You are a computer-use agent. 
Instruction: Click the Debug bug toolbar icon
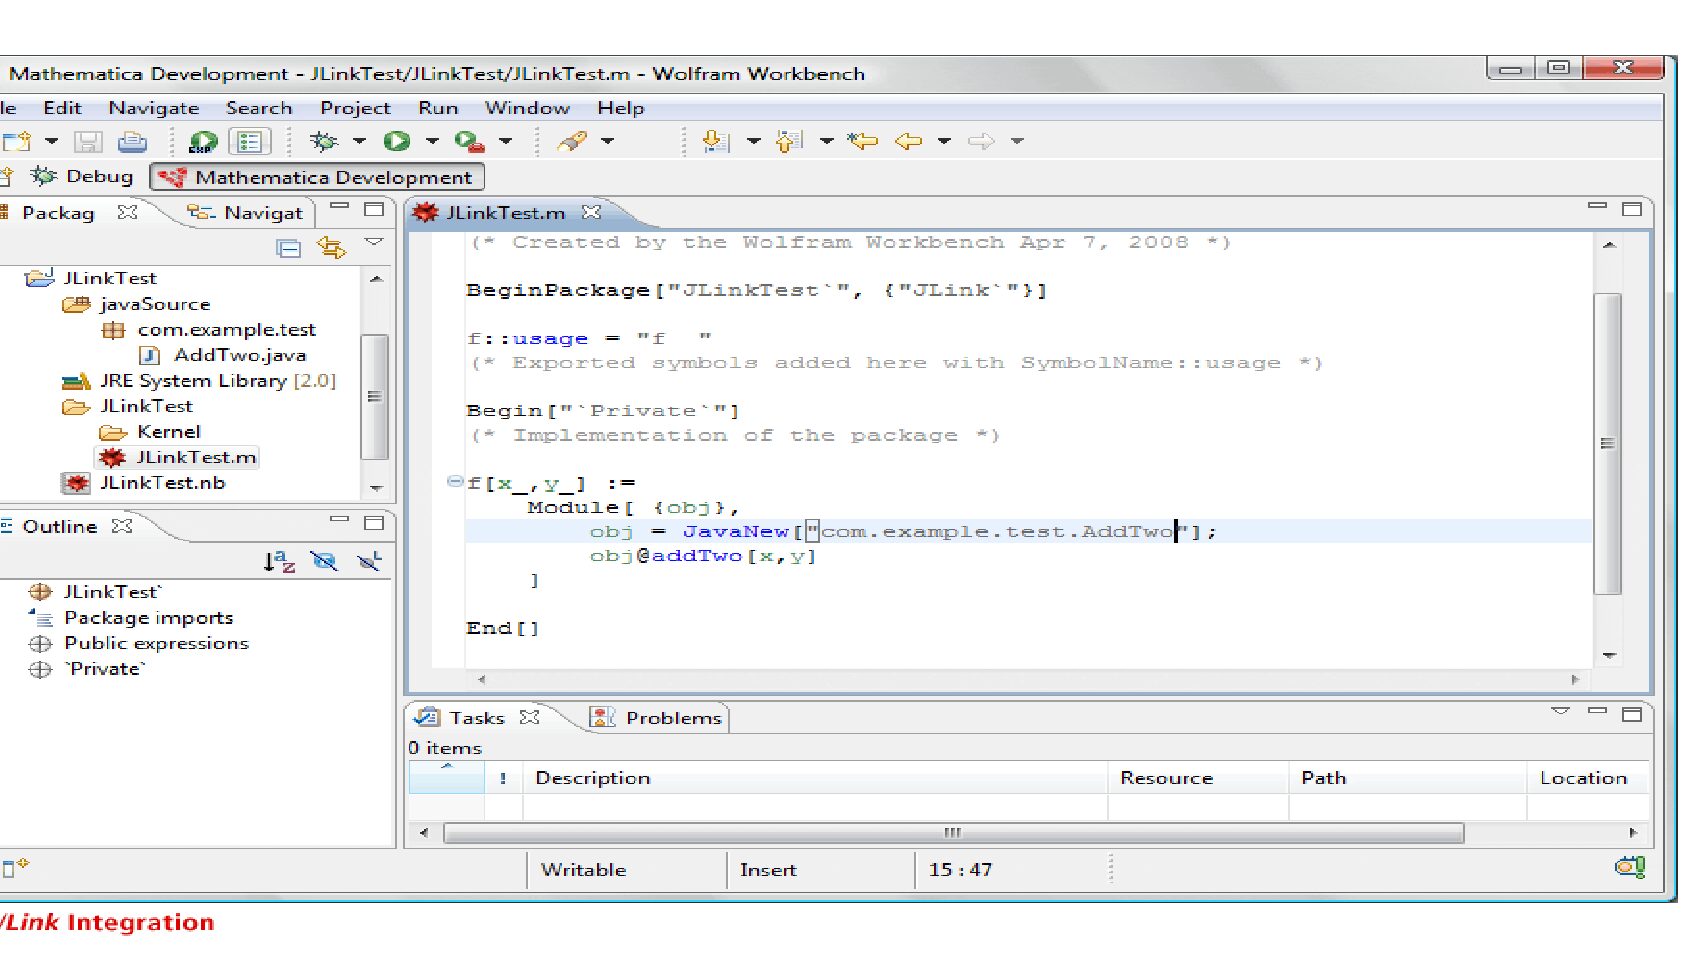tap(323, 142)
